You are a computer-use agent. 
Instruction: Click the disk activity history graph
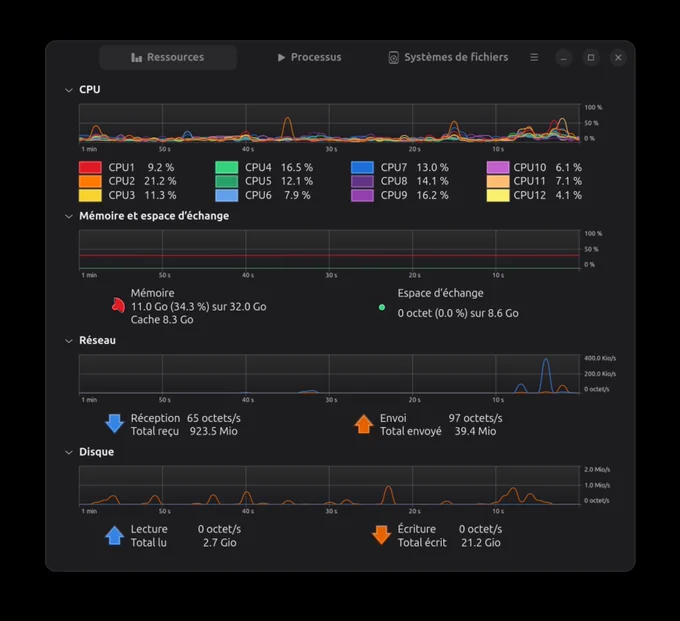330,485
